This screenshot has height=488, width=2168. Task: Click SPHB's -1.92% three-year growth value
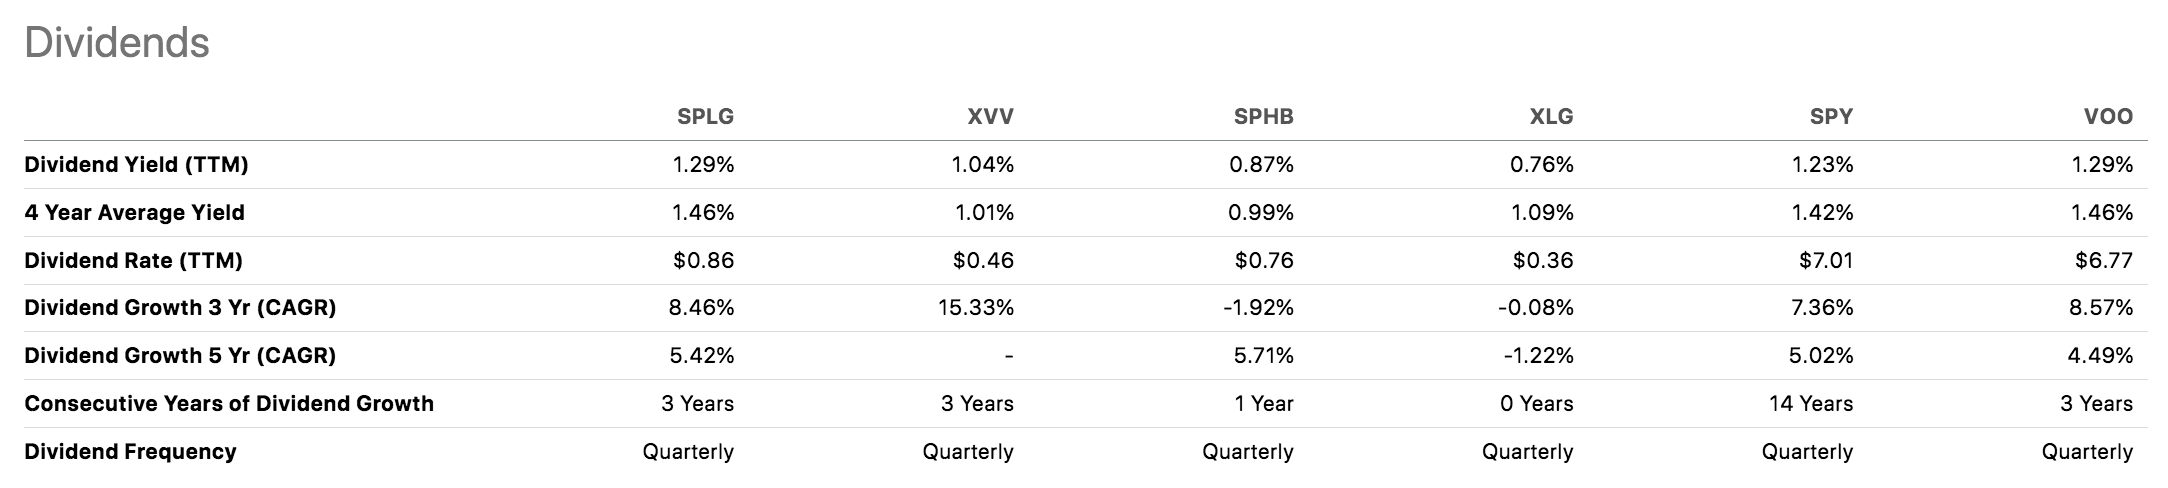(x=1257, y=308)
